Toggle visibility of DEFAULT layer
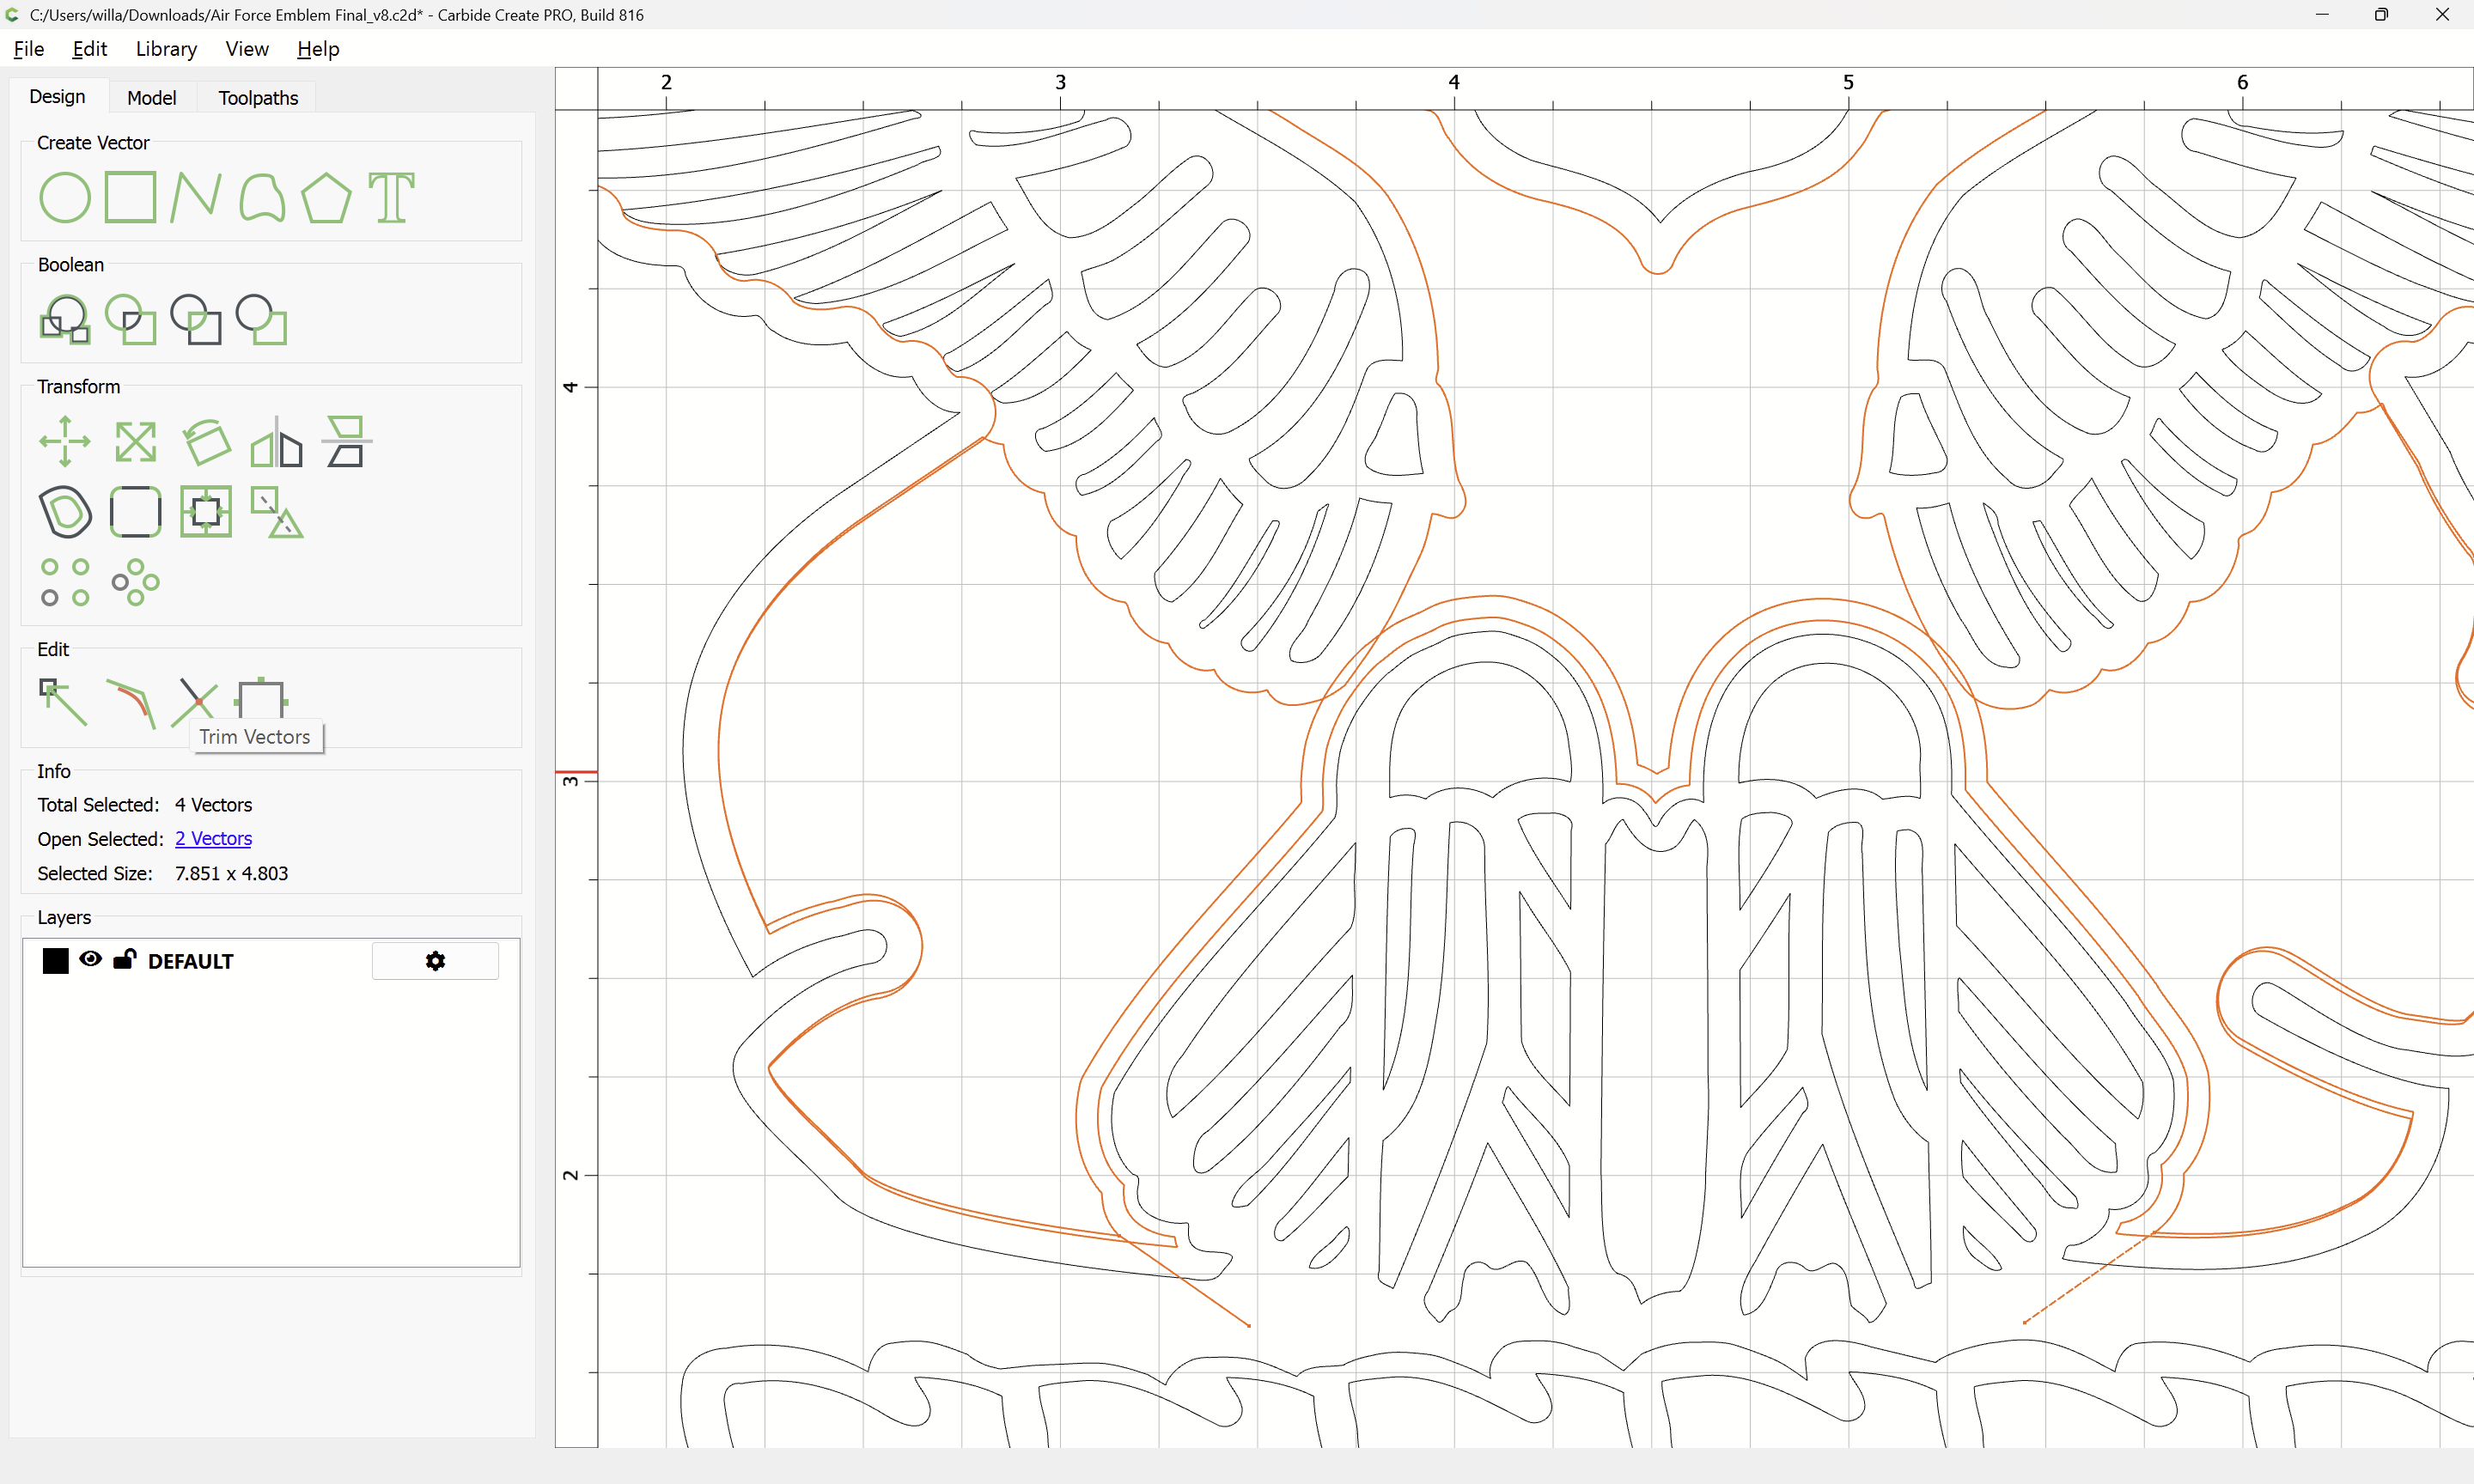Image resolution: width=2474 pixels, height=1484 pixels. pos(90,959)
